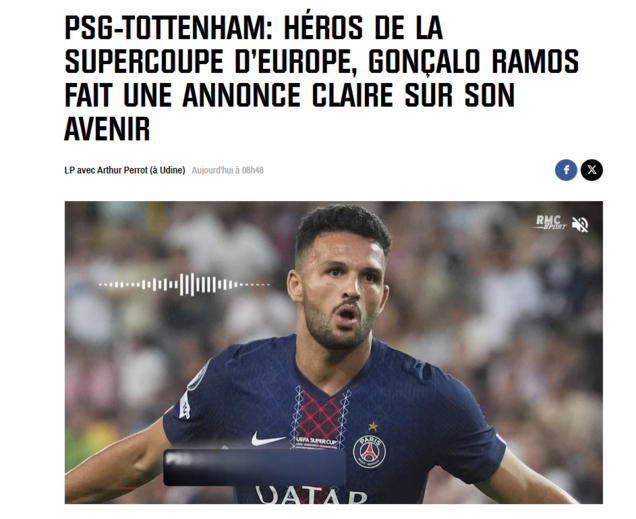Unmute the video with speaker icon
636x519 pixels.
[x=580, y=224]
